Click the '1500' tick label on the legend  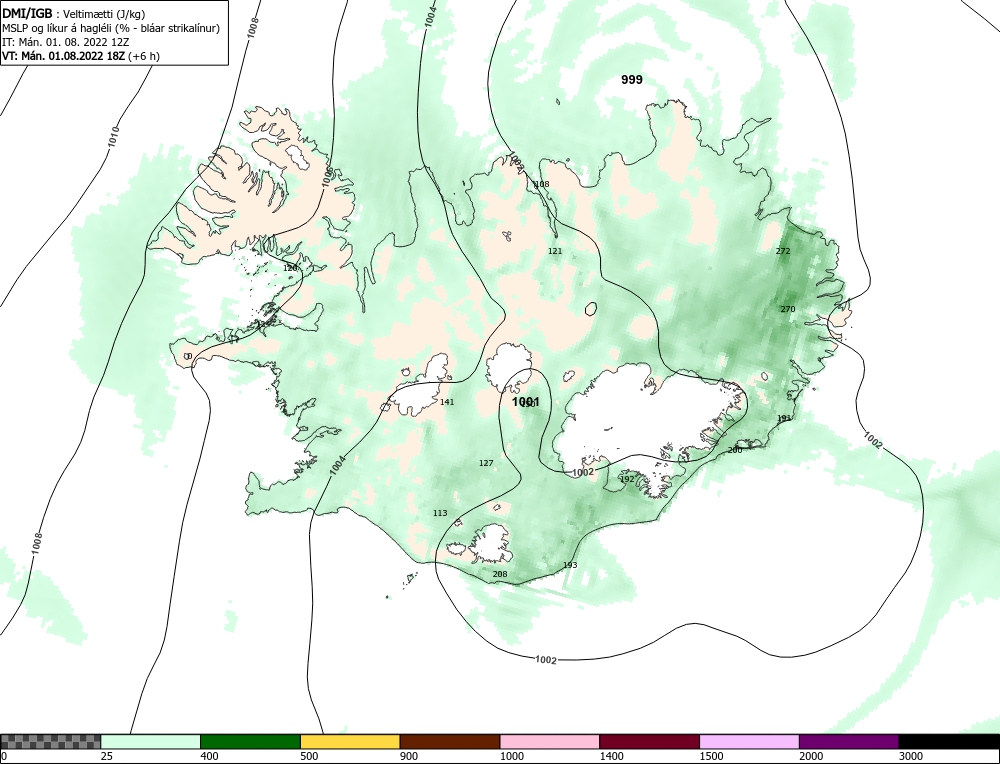click(x=710, y=757)
